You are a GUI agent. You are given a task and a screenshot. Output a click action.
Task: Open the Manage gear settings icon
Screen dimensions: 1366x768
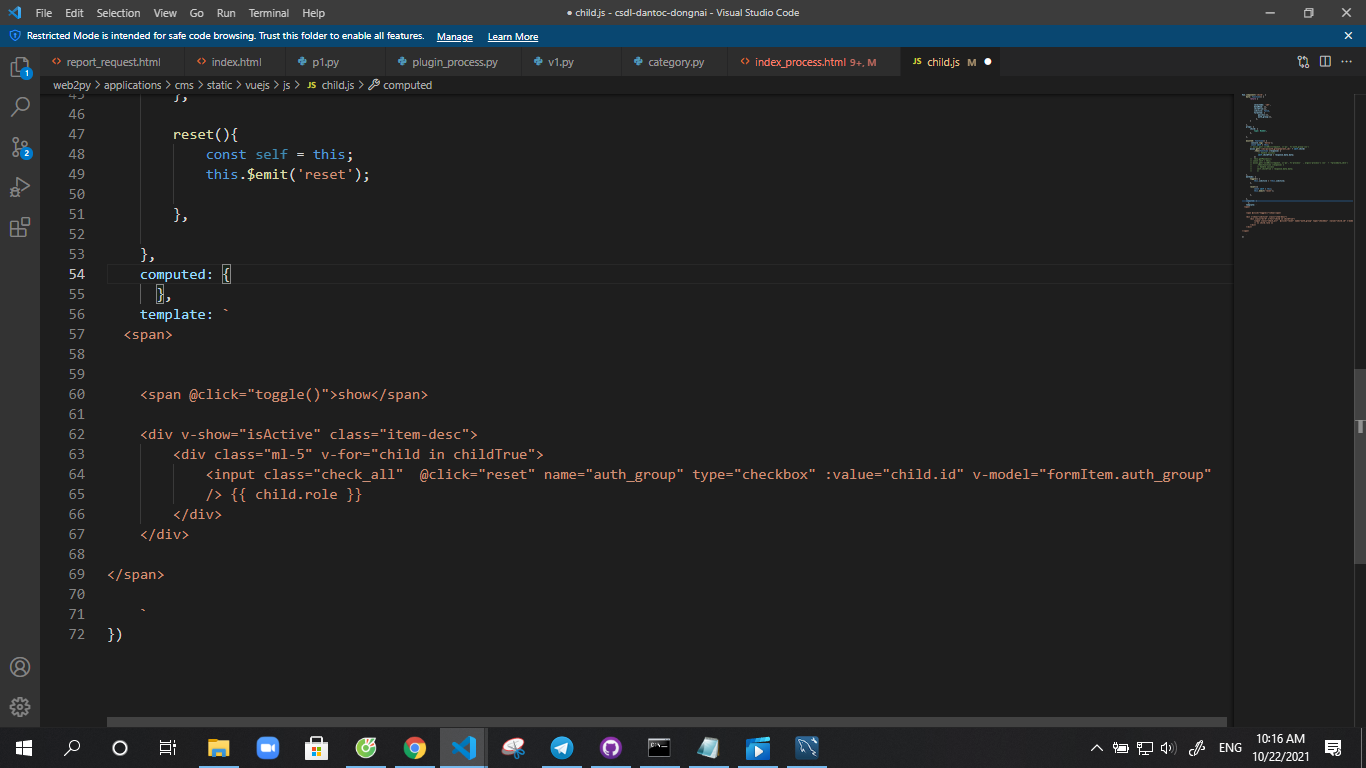[20, 707]
